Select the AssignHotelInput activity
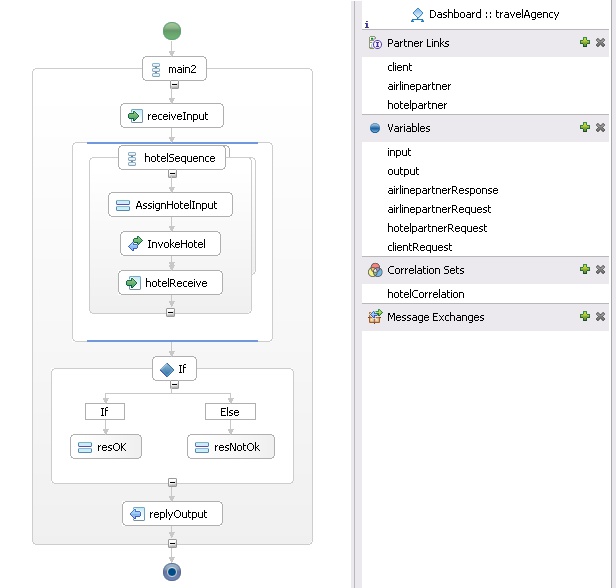 tap(171, 205)
